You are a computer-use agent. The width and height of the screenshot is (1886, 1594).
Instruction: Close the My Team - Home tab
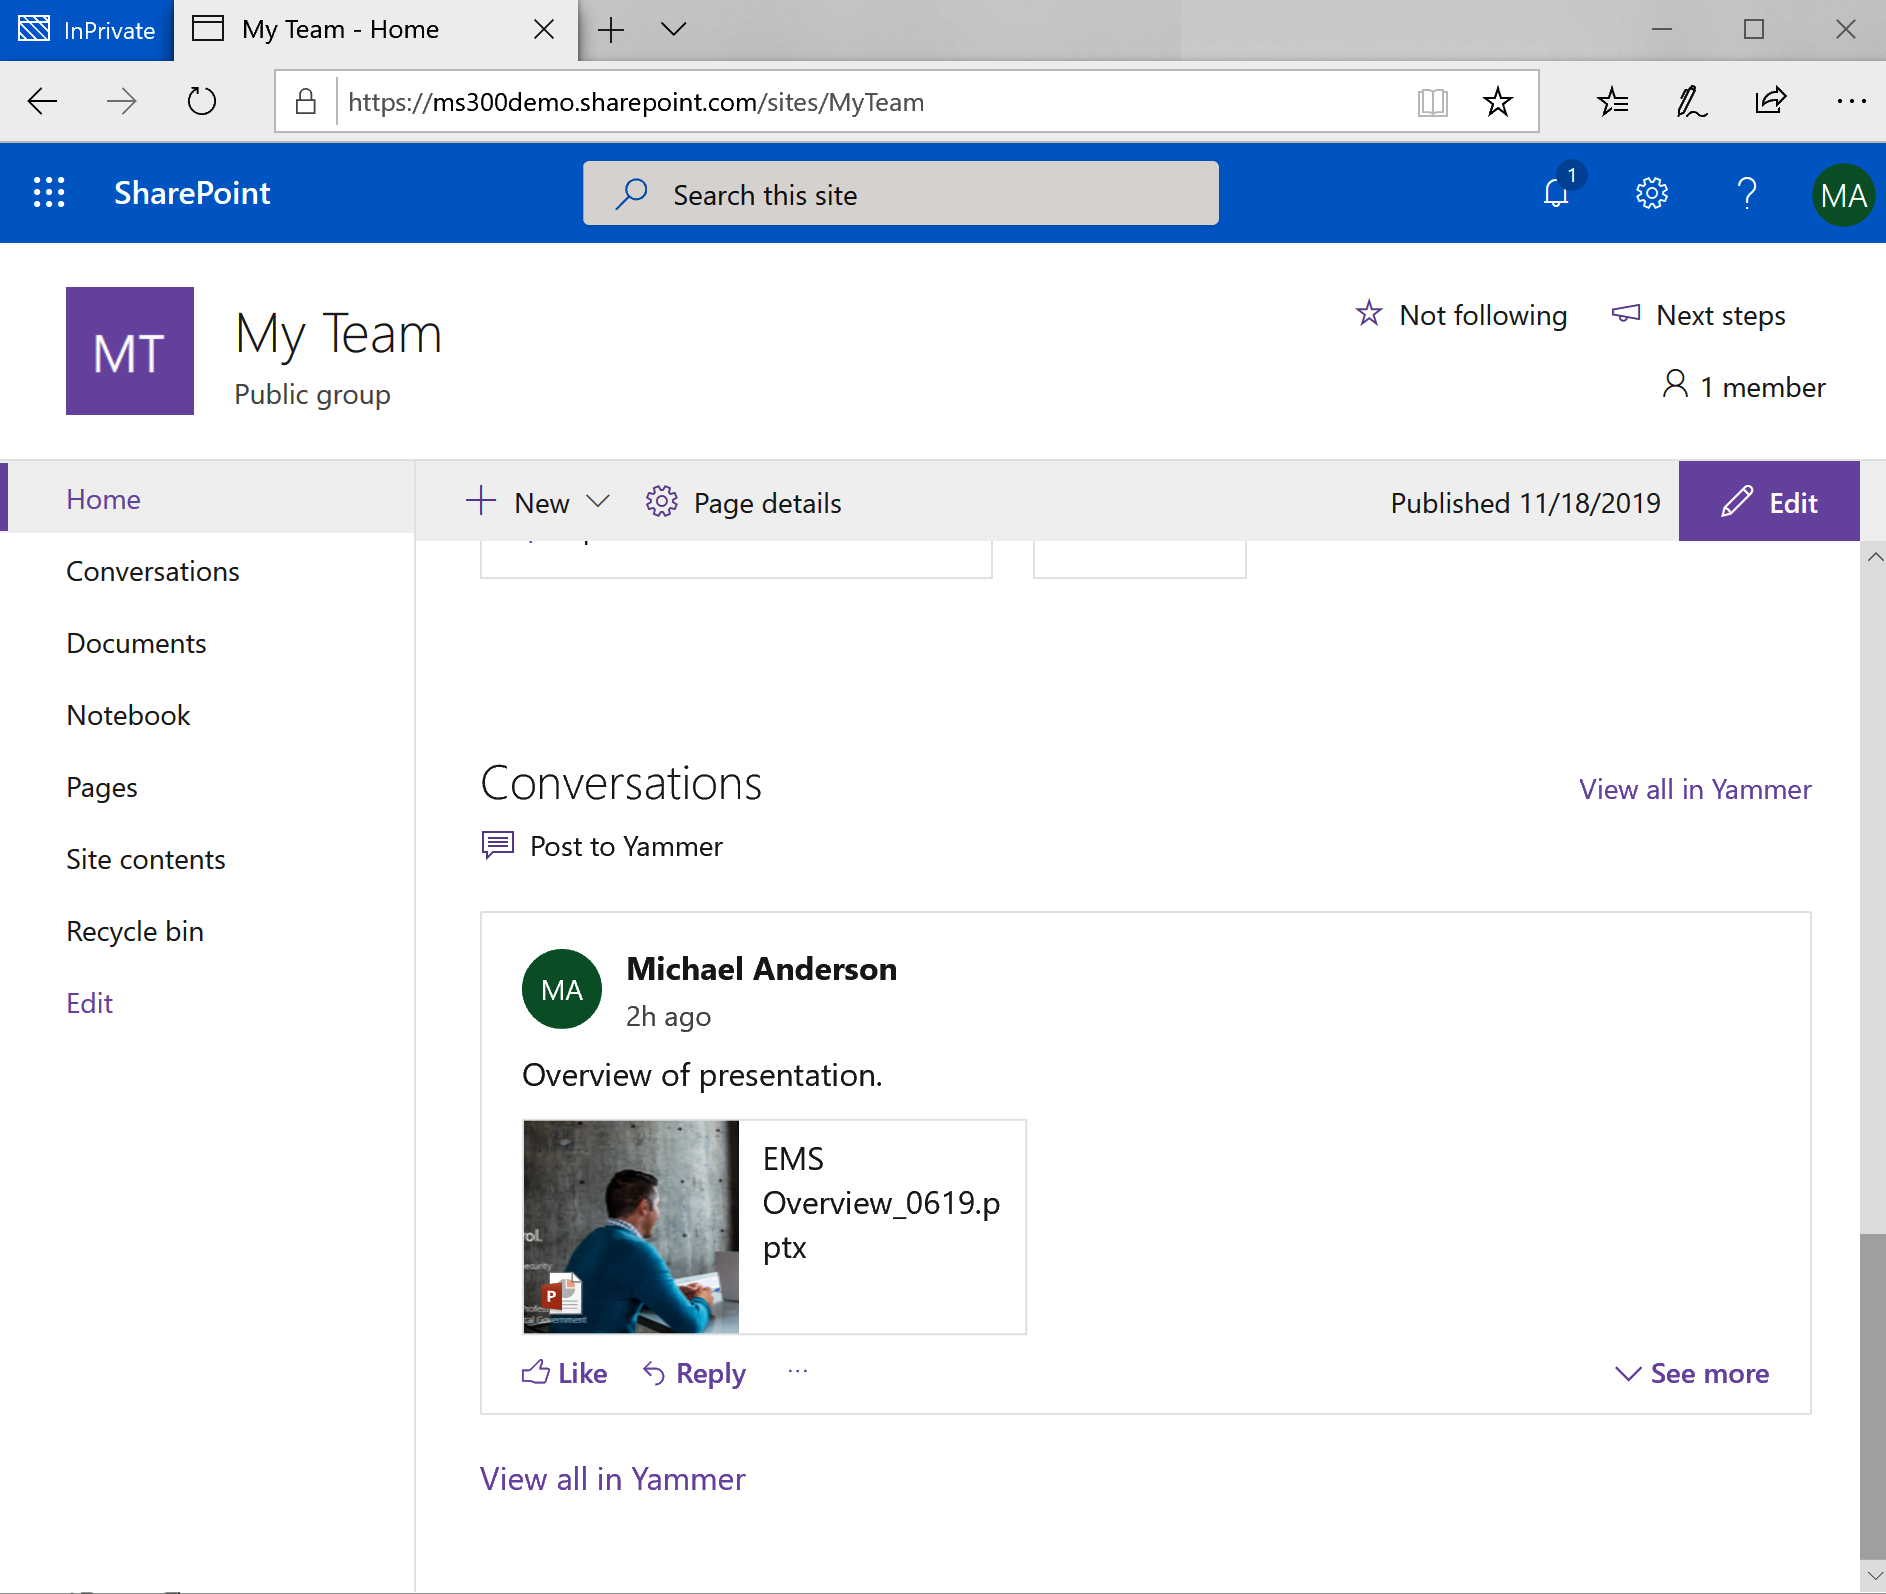click(x=544, y=30)
